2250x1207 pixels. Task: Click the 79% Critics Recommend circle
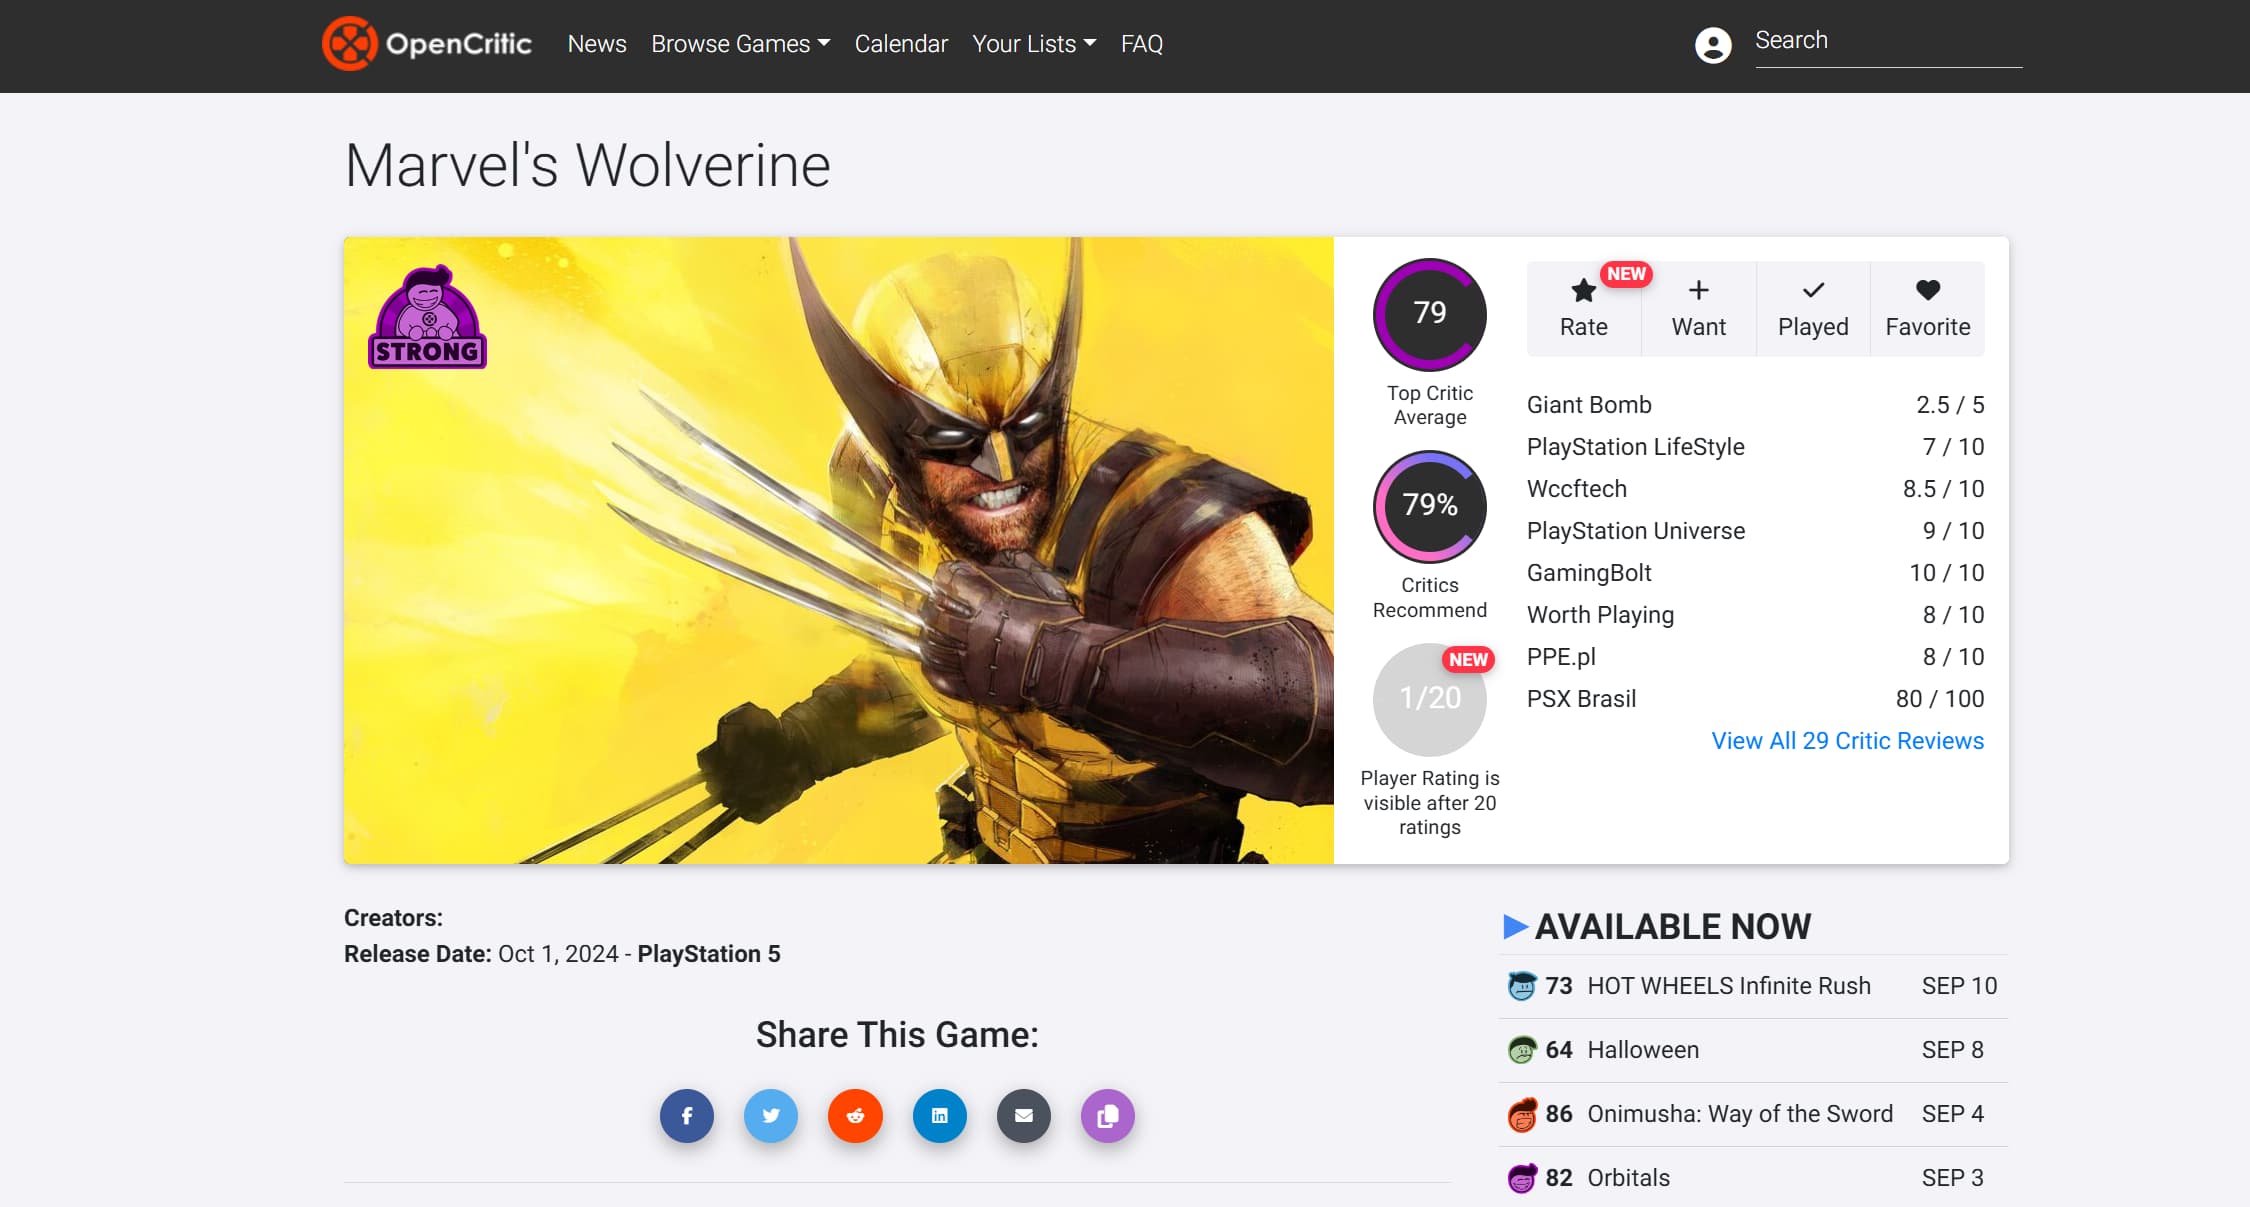click(1430, 506)
